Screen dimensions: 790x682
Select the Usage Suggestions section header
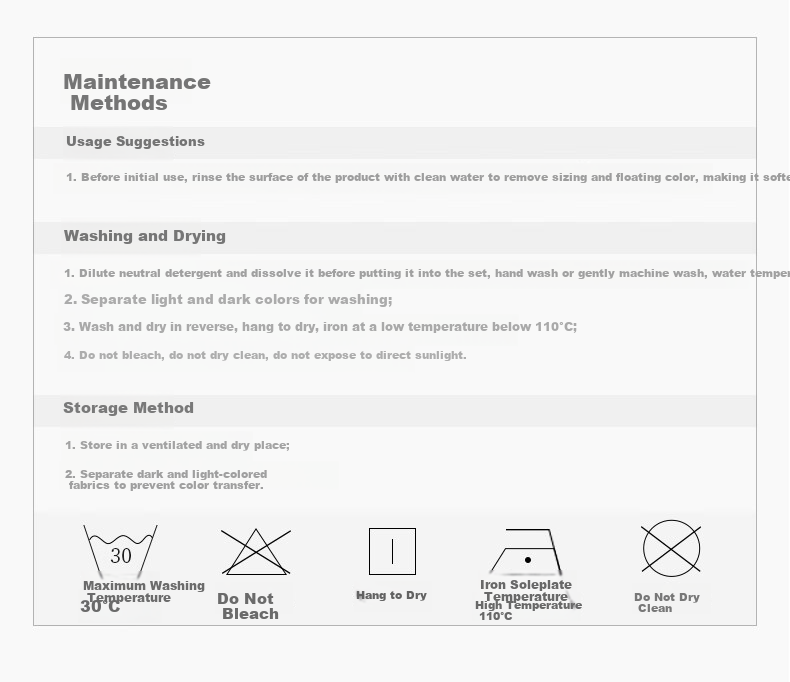(x=136, y=141)
